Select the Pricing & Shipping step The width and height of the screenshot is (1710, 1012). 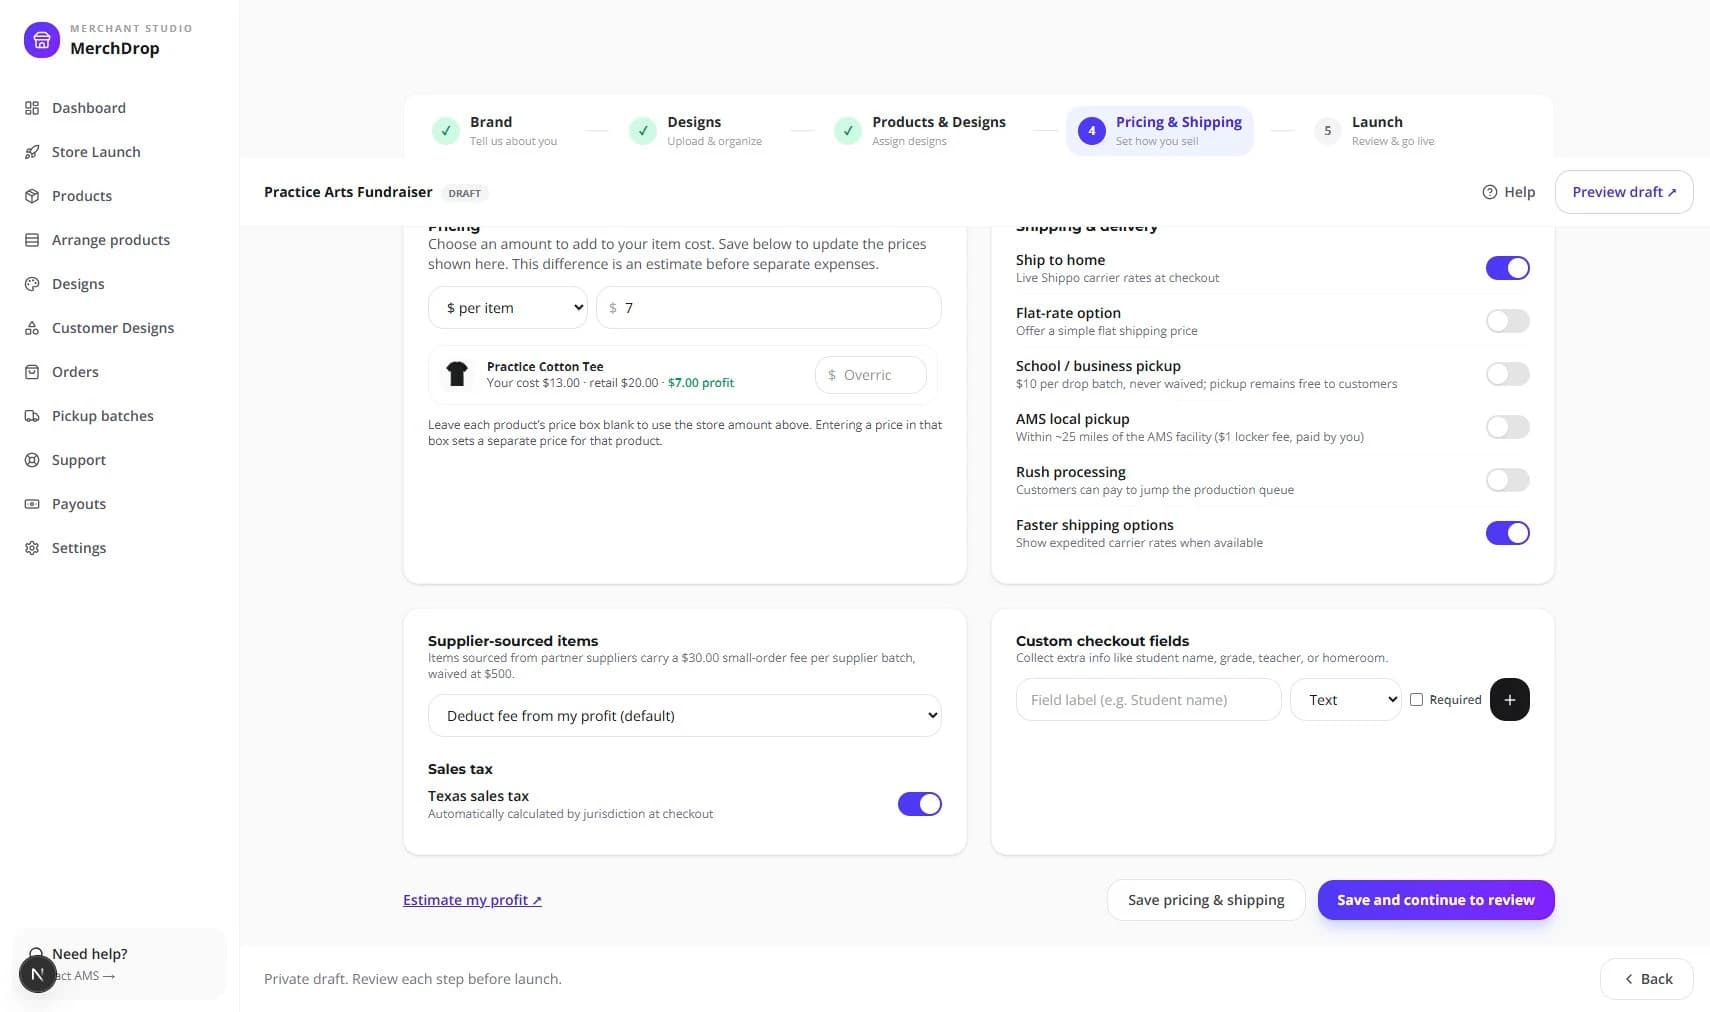click(1160, 131)
